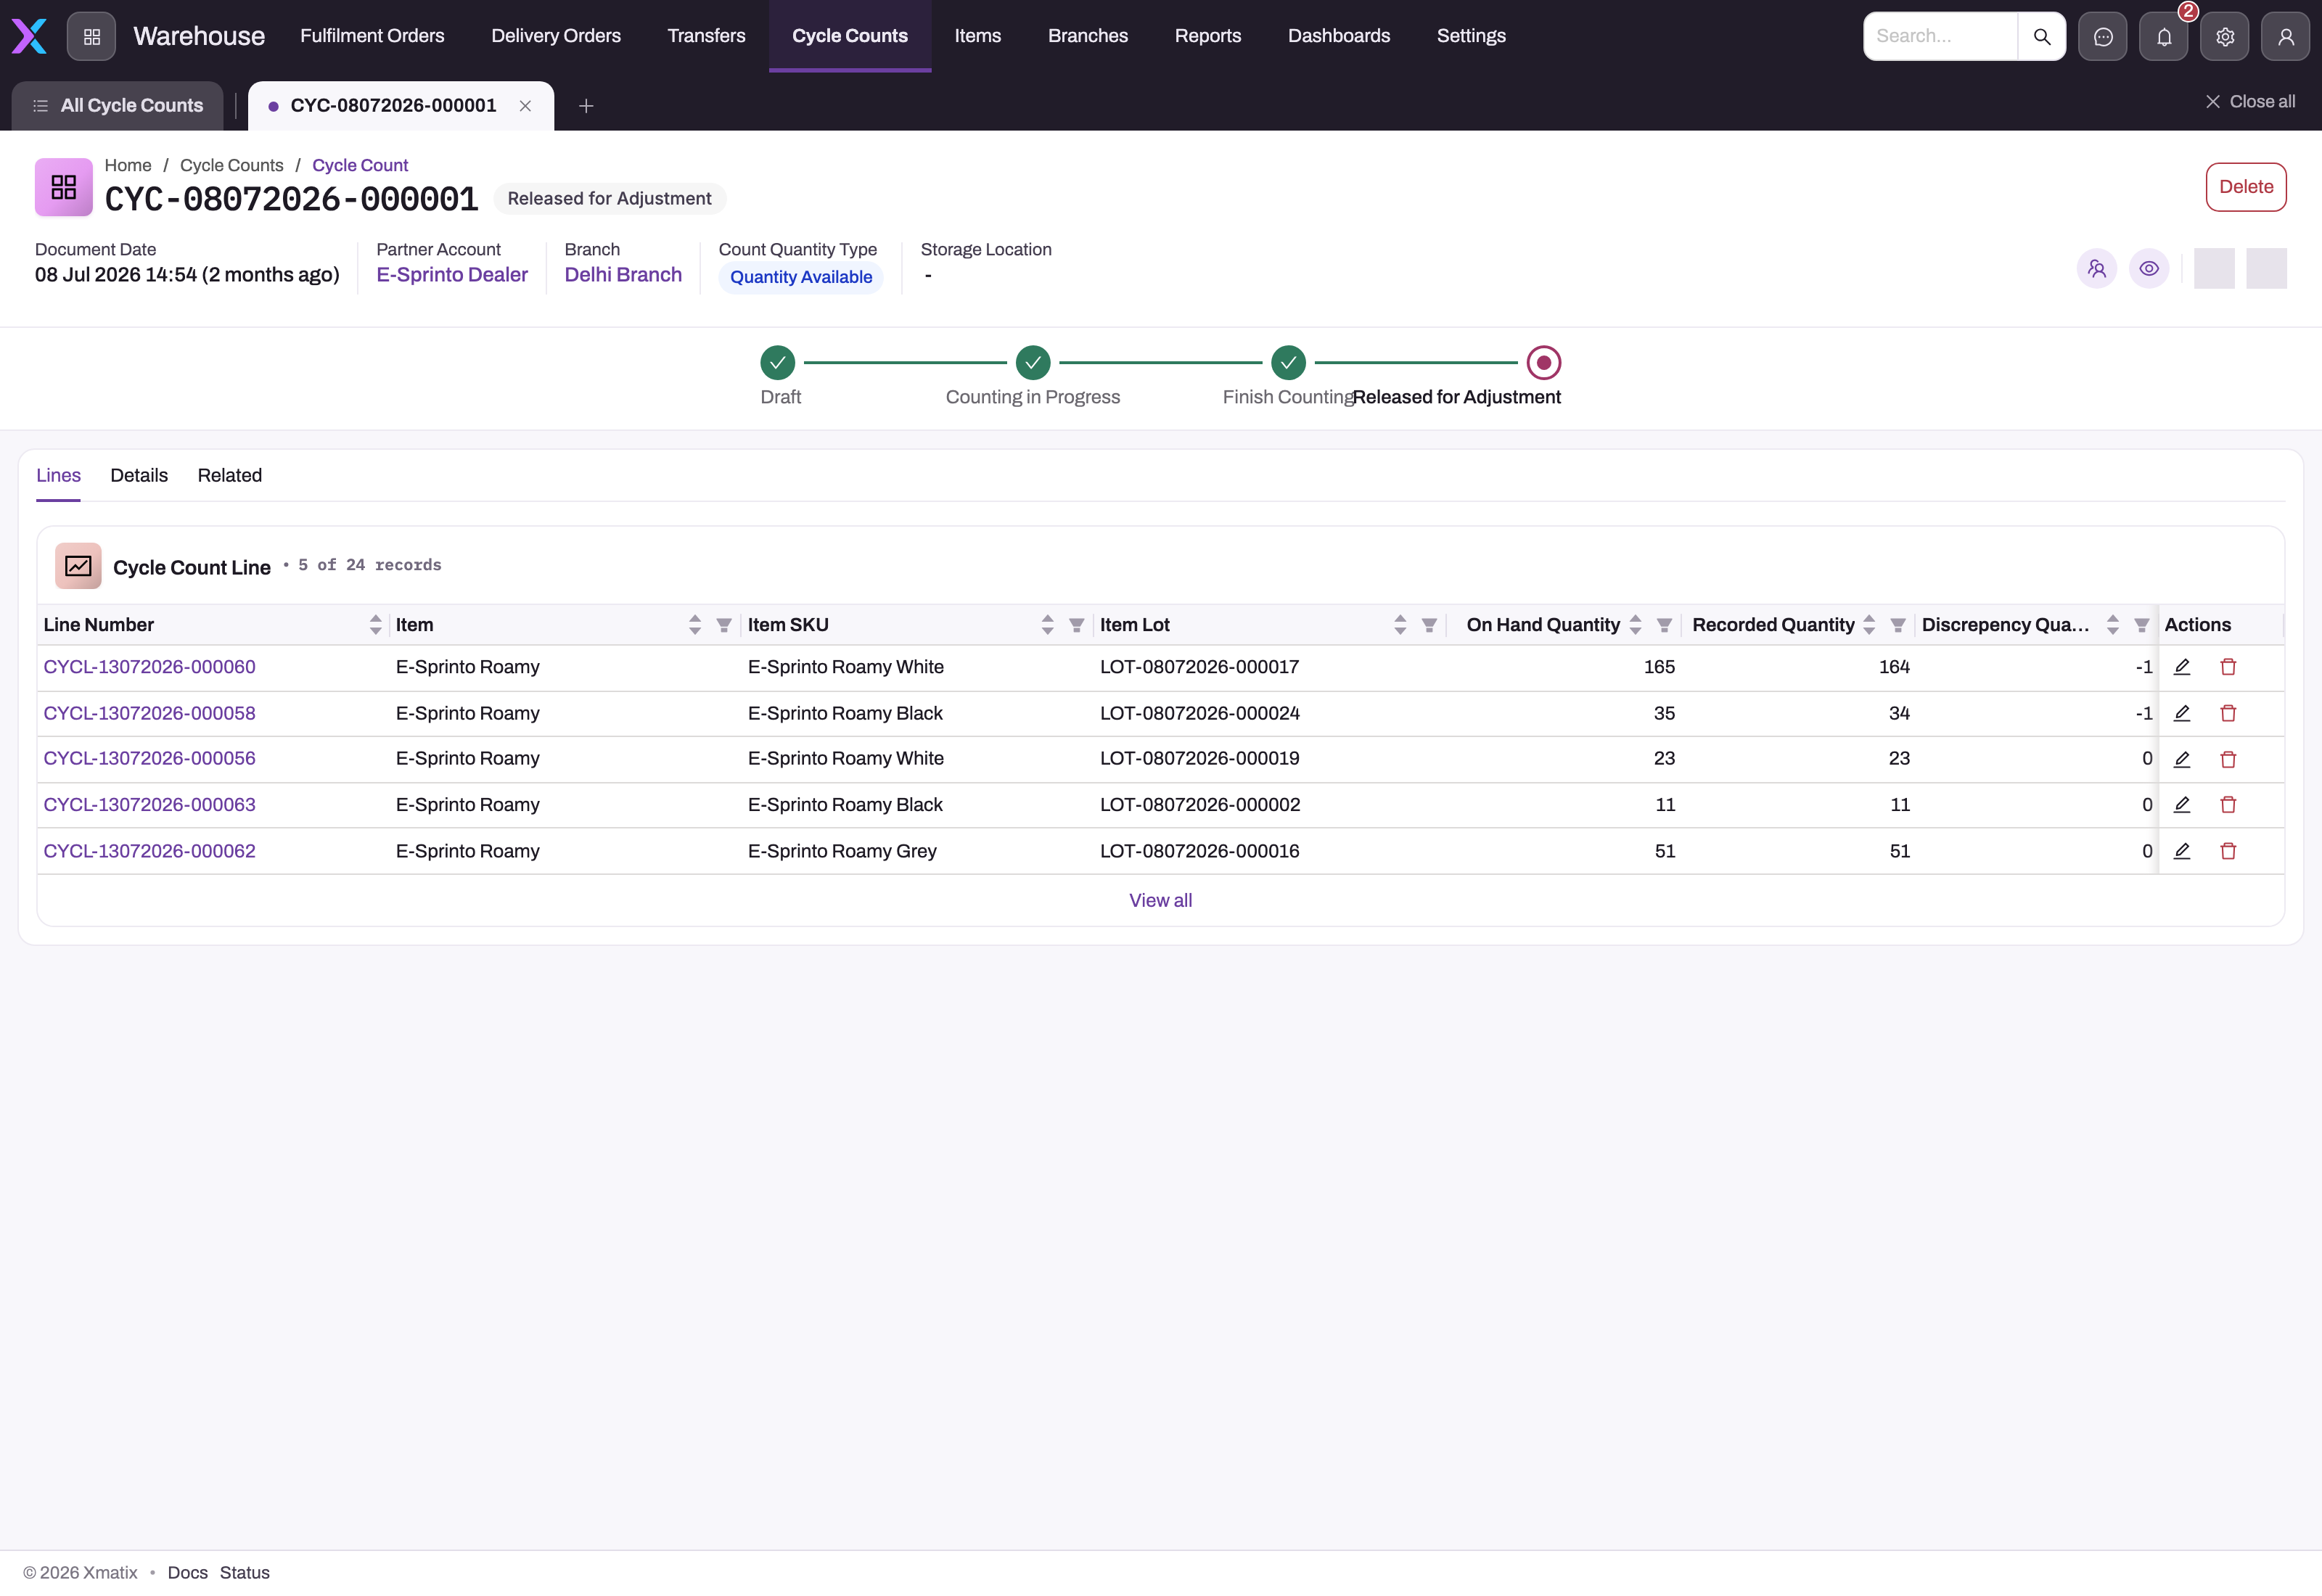Open the Reports menu

1207,36
